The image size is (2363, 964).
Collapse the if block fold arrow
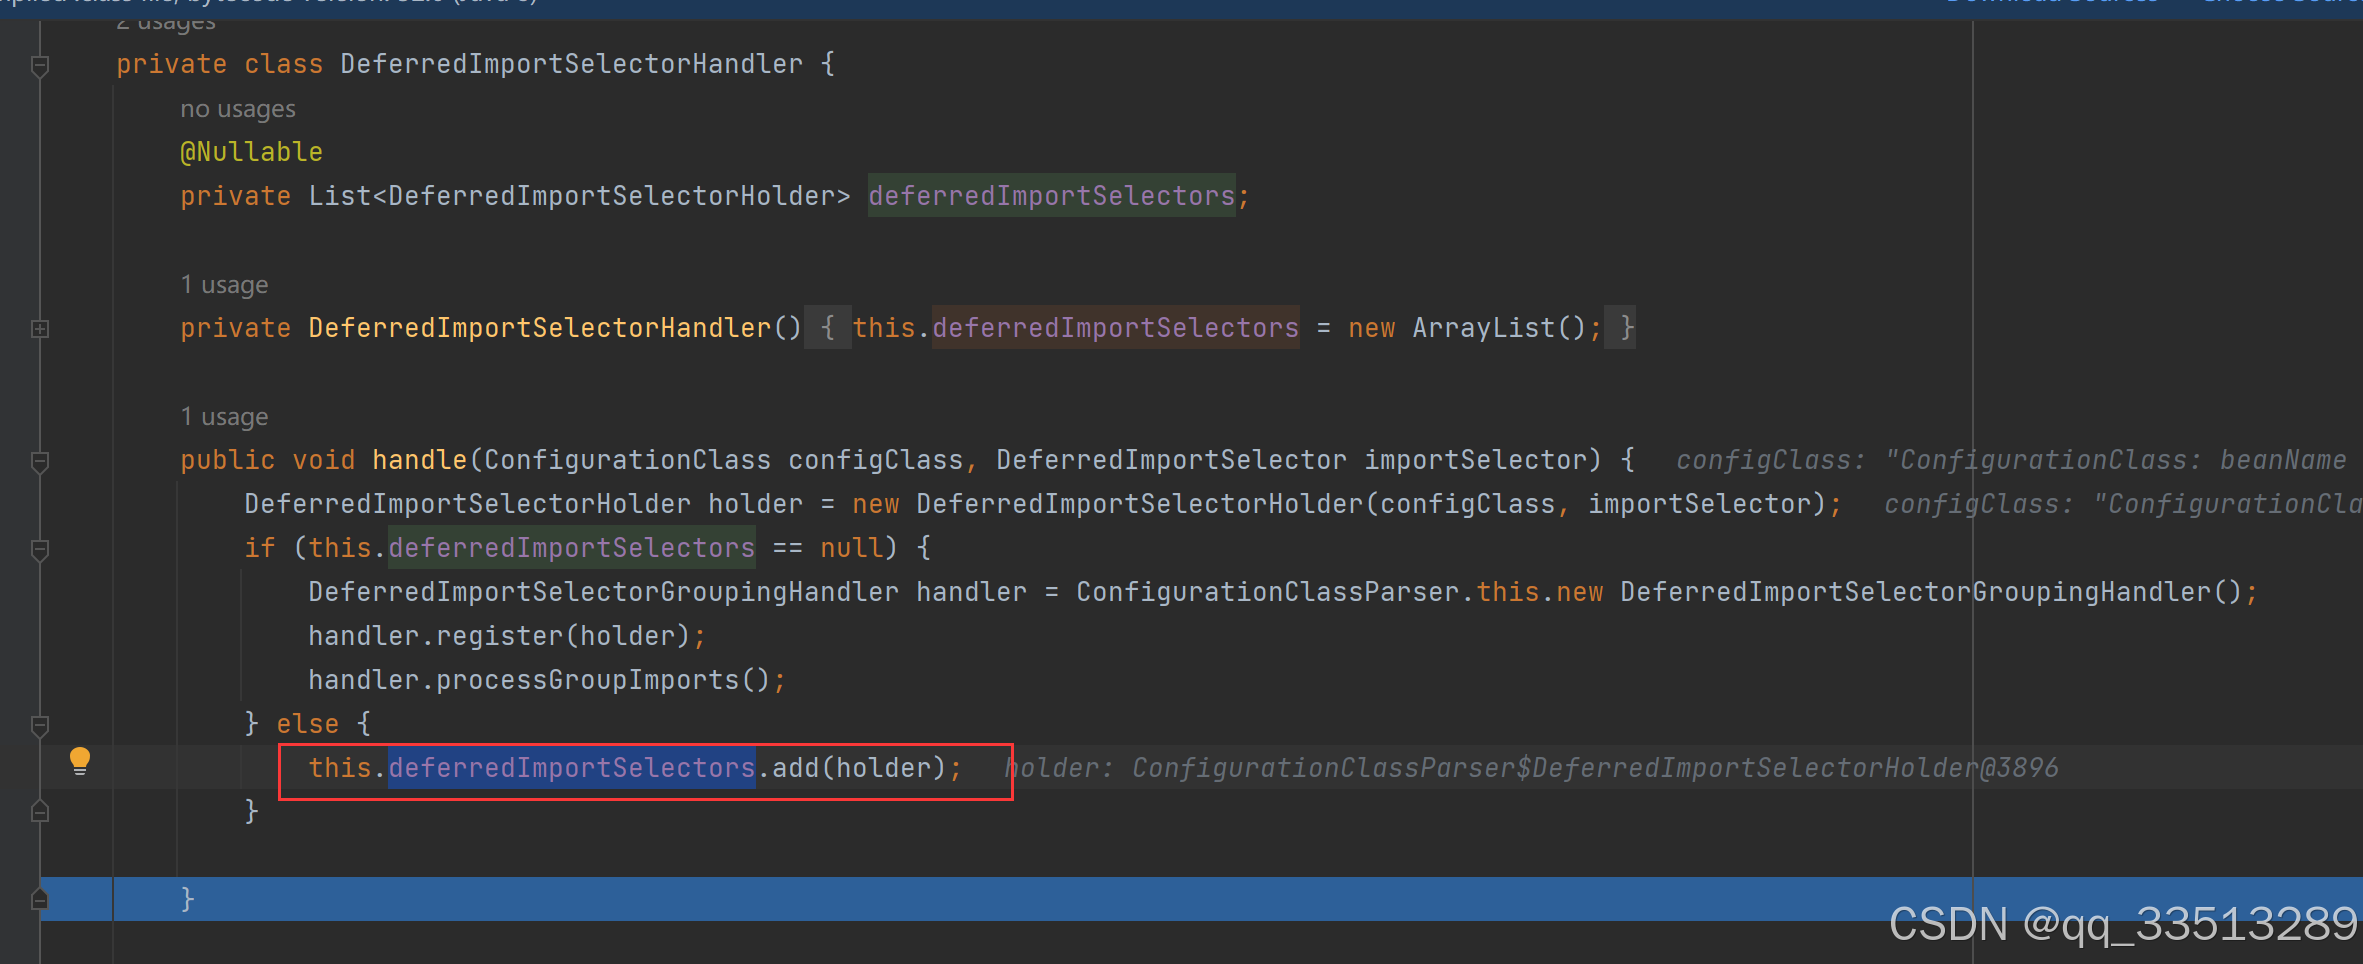pos(40,548)
